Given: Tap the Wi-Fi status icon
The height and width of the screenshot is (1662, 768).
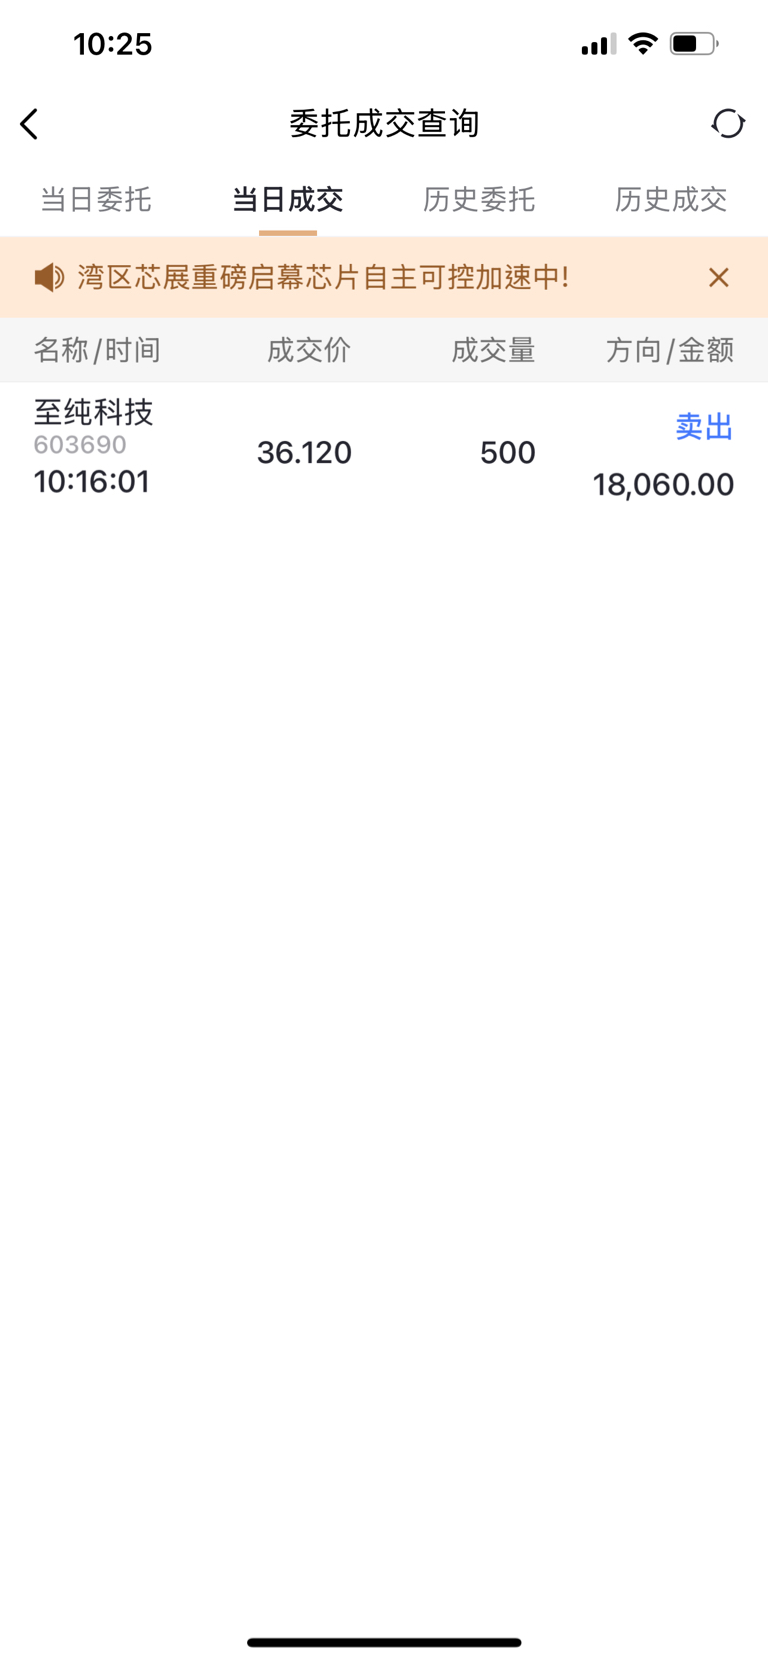Looking at the screenshot, I should click(x=643, y=44).
